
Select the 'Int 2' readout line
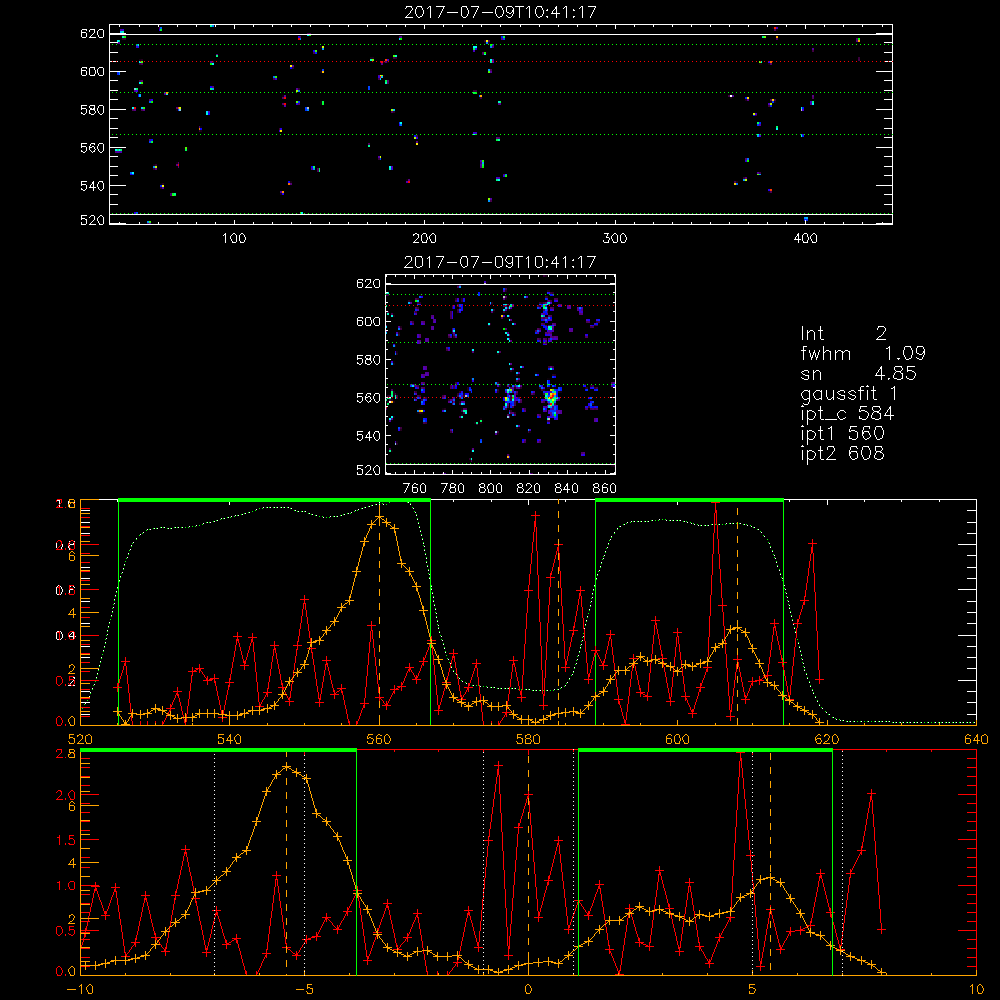[x=844, y=334]
